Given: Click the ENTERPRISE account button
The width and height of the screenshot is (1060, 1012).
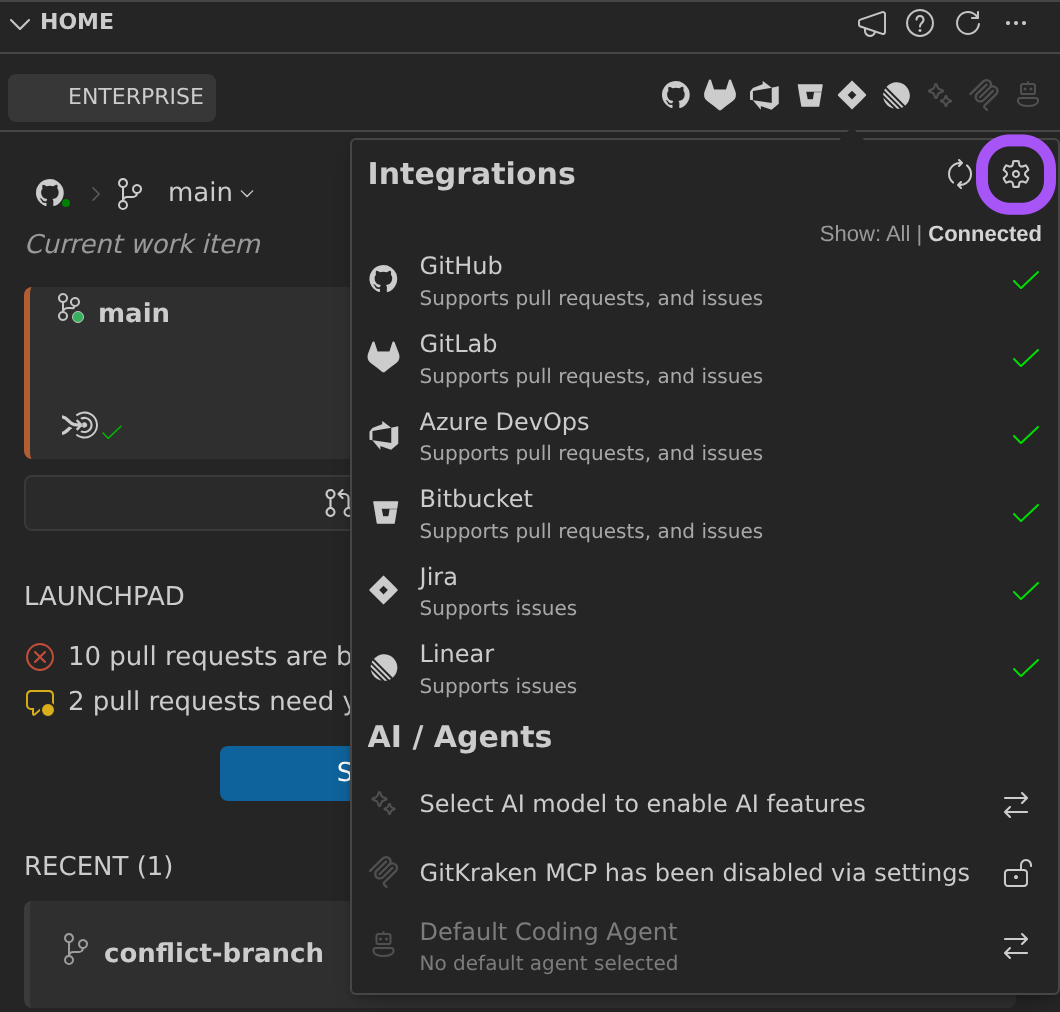Looking at the screenshot, I should pyautogui.click(x=112, y=97).
